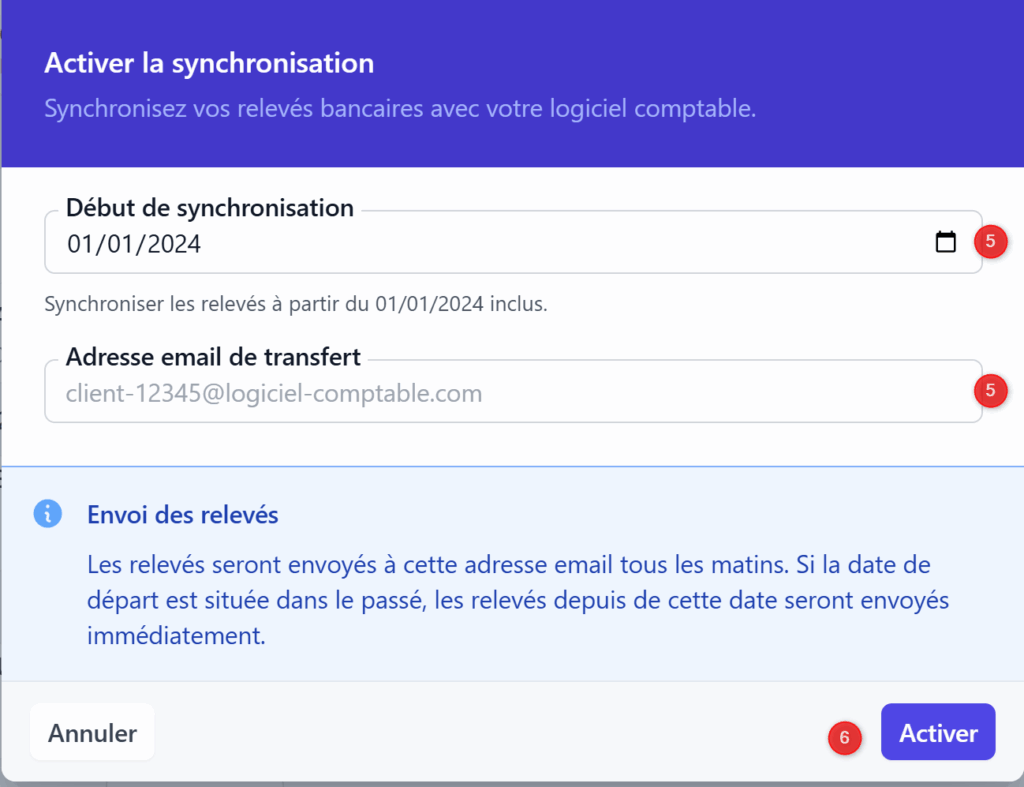Image resolution: width=1024 pixels, height=787 pixels.
Task: Click the subtitle about relevés bancaires
Action: click(x=399, y=108)
